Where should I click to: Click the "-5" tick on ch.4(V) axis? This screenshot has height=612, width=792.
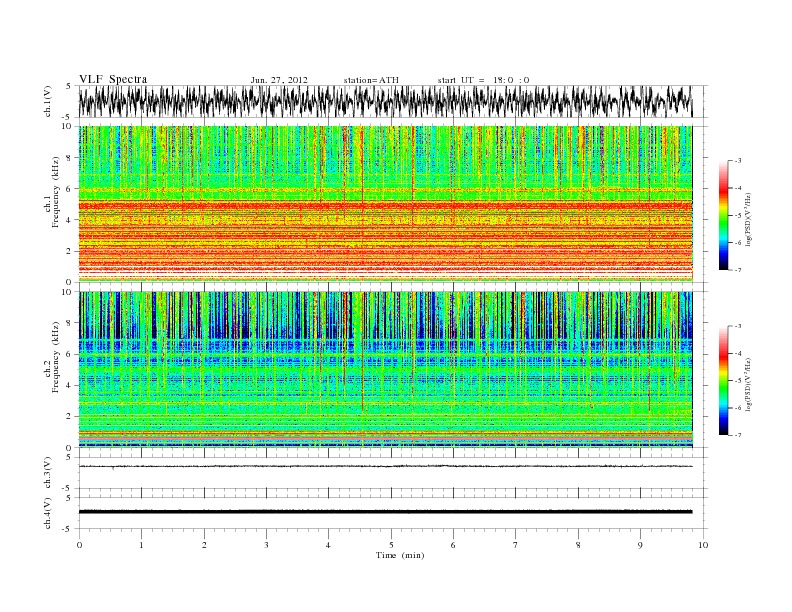click(67, 529)
